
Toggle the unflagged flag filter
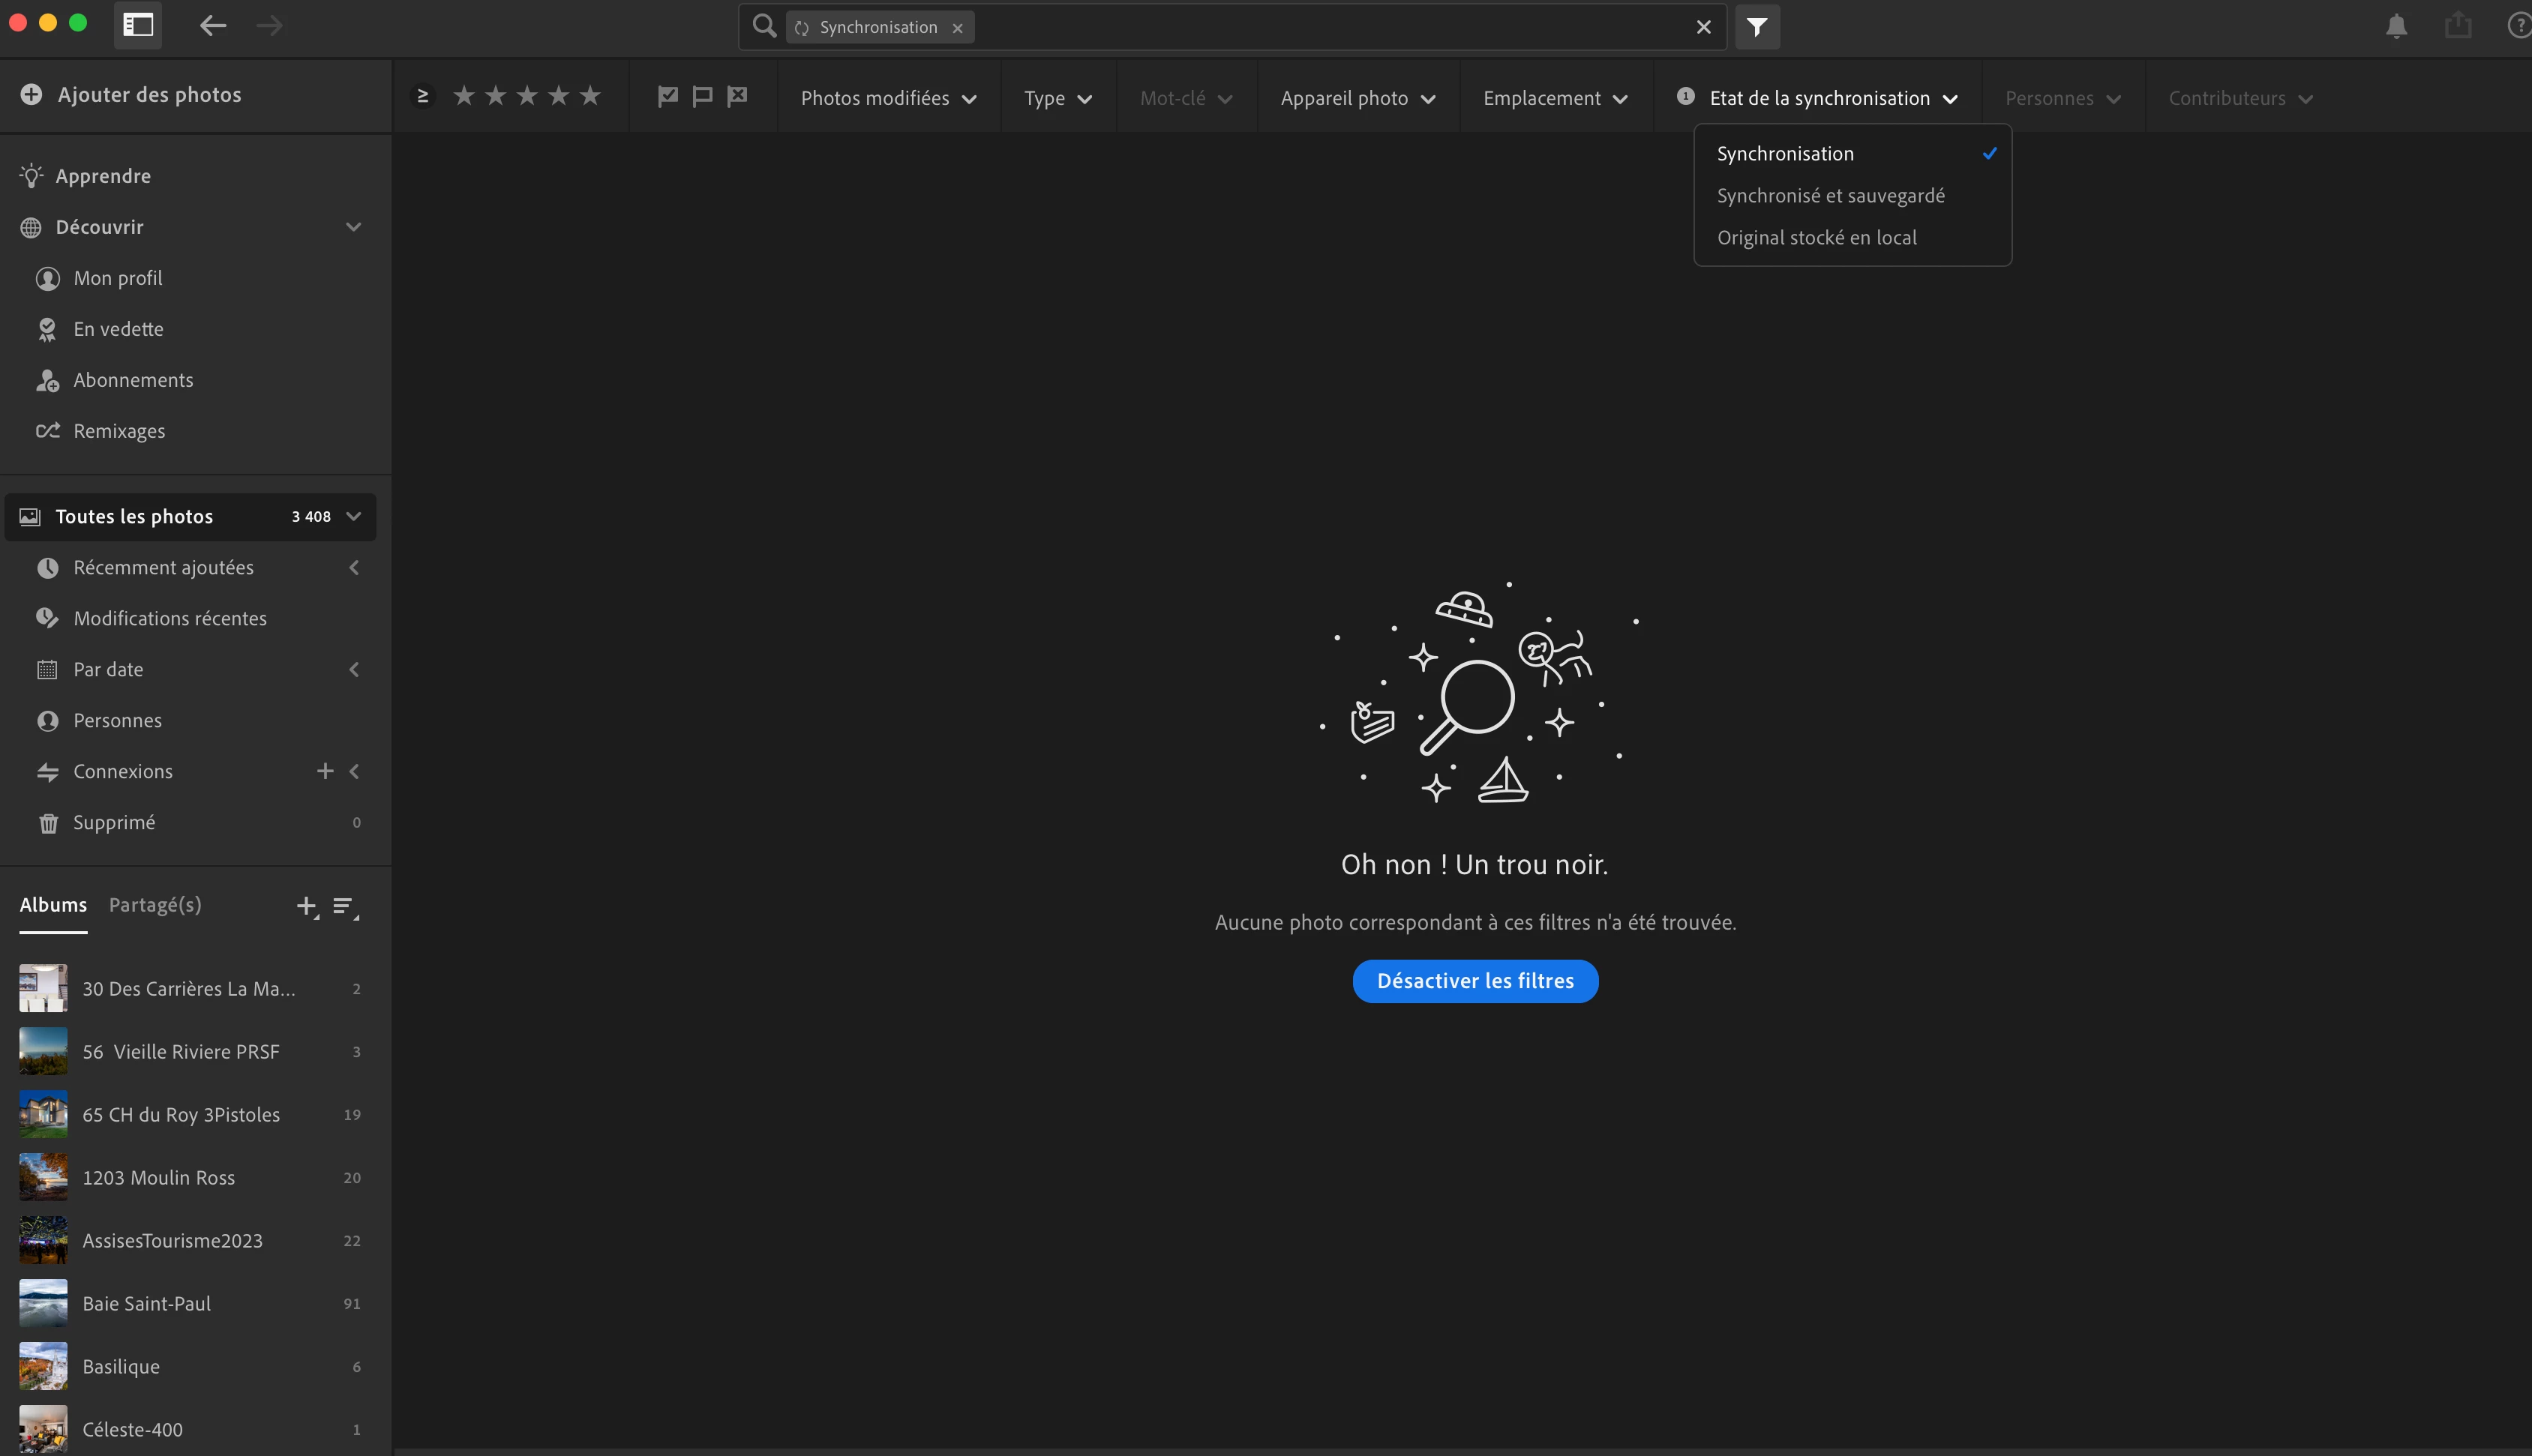702,97
